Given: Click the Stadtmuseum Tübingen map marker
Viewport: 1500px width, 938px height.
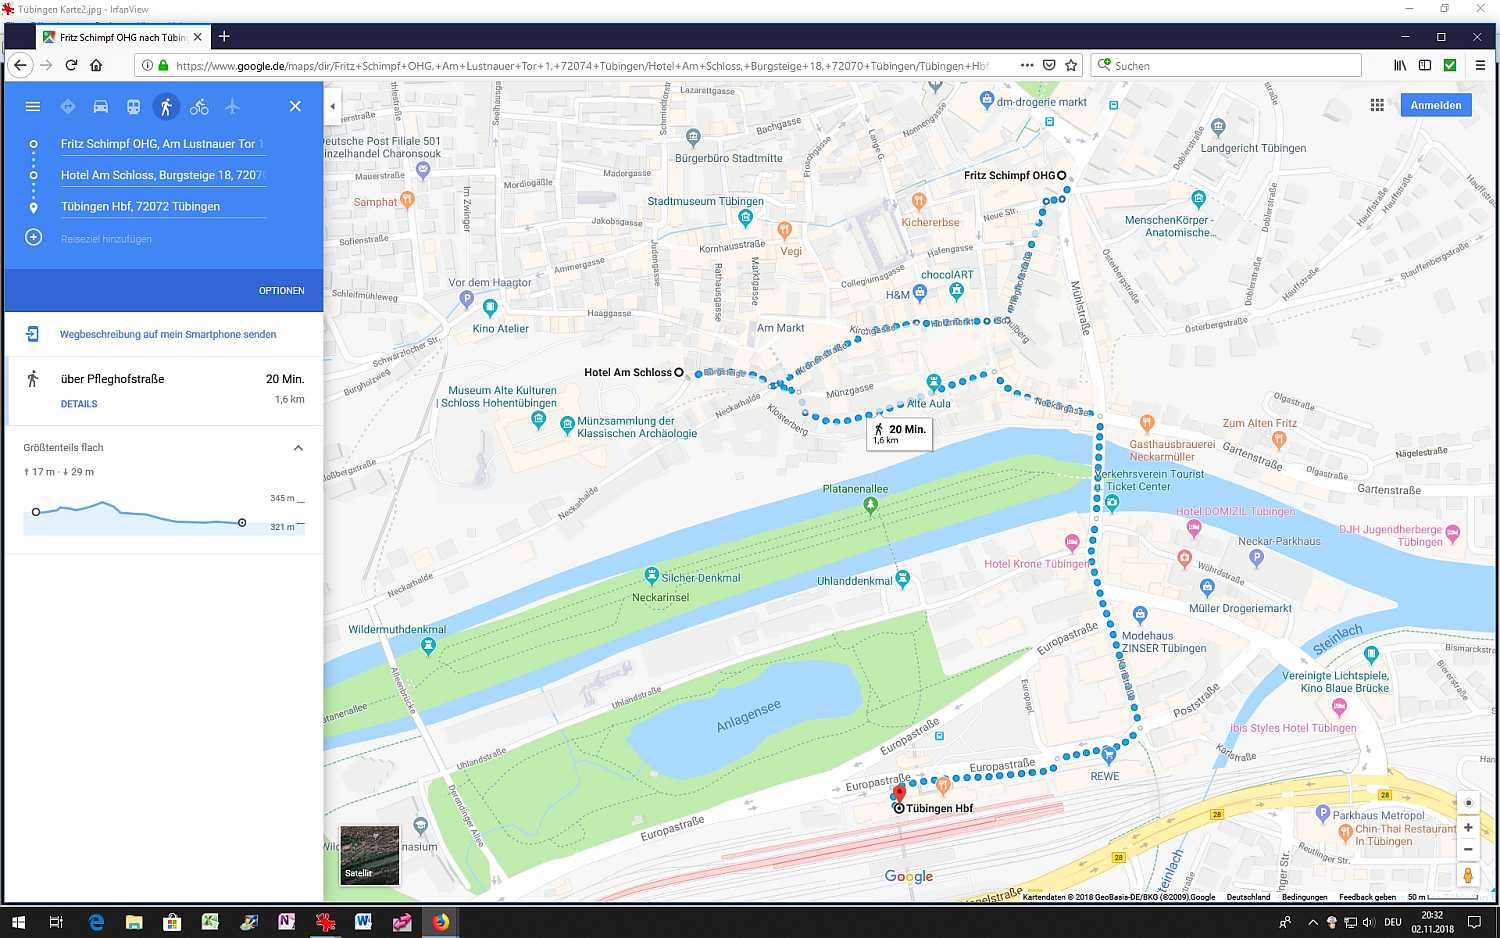Looking at the screenshot, I should (745, 218).
